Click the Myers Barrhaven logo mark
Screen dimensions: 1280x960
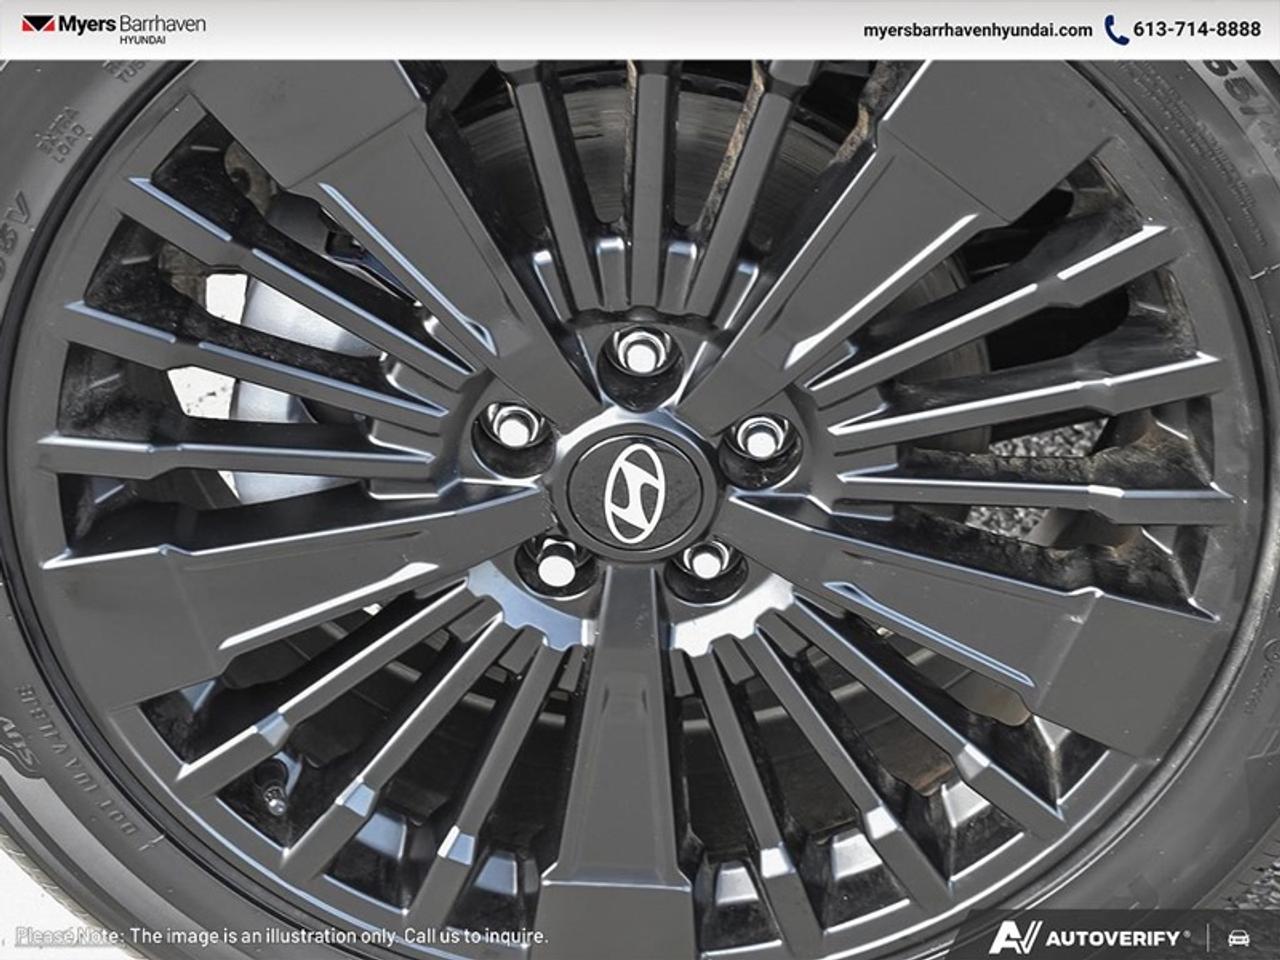tap(36, 24)
